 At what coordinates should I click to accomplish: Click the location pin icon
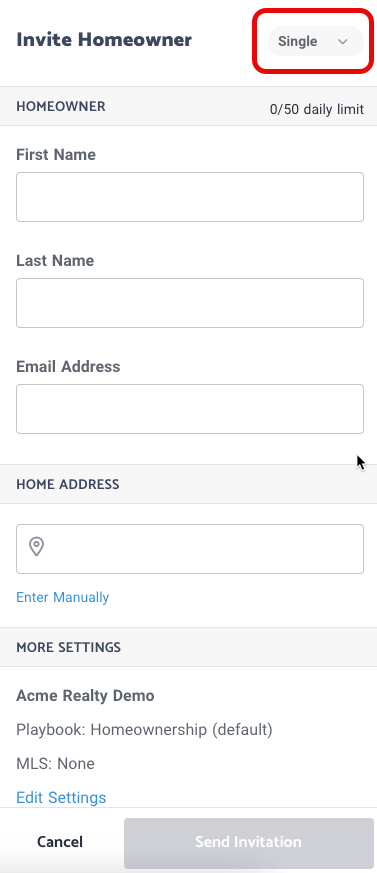[37, 547]
